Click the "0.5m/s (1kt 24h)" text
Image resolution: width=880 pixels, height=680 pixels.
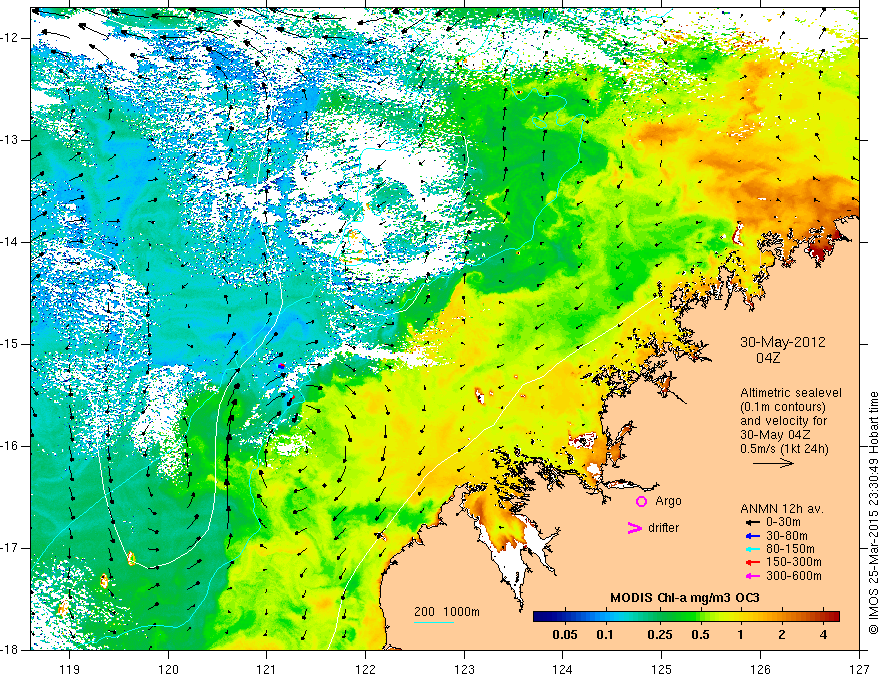coord(784,449)
